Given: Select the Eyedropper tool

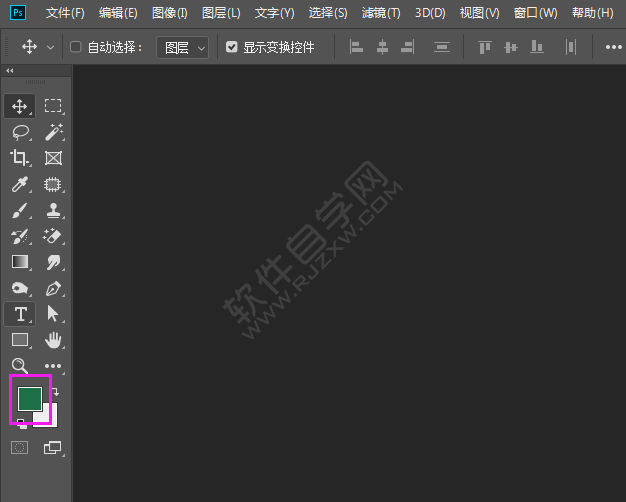Looking at the screenshot, I should [x=20, y=185].
